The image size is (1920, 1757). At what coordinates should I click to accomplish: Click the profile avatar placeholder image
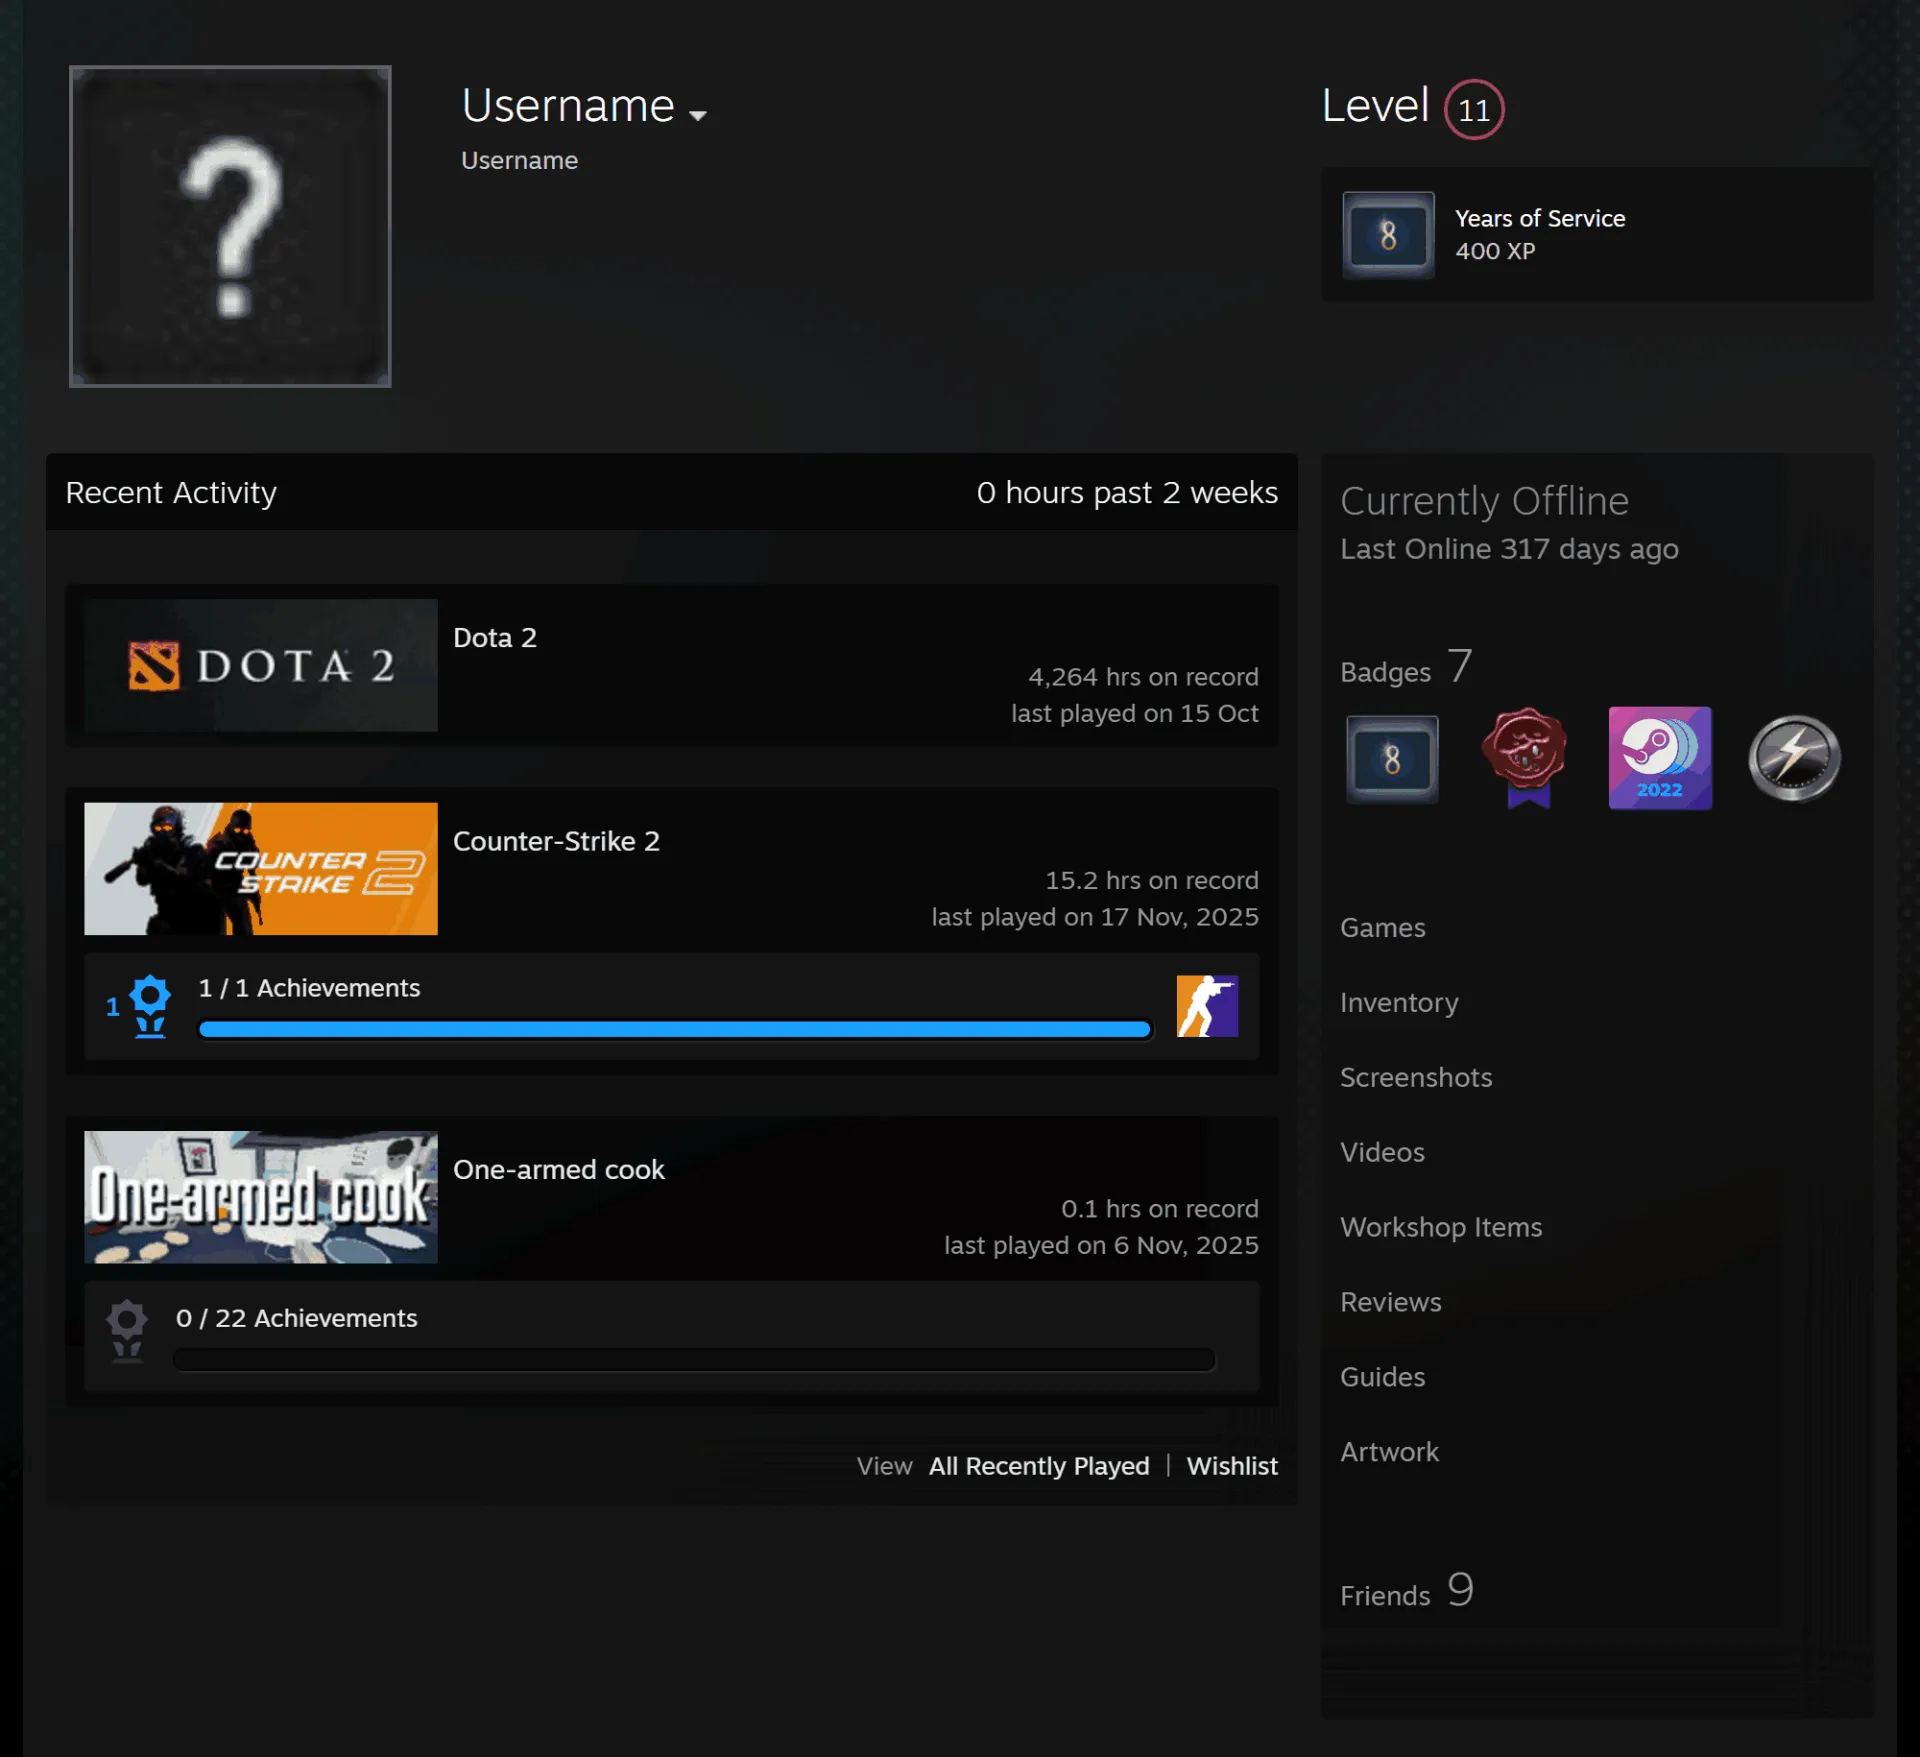(x=230, y=226)
